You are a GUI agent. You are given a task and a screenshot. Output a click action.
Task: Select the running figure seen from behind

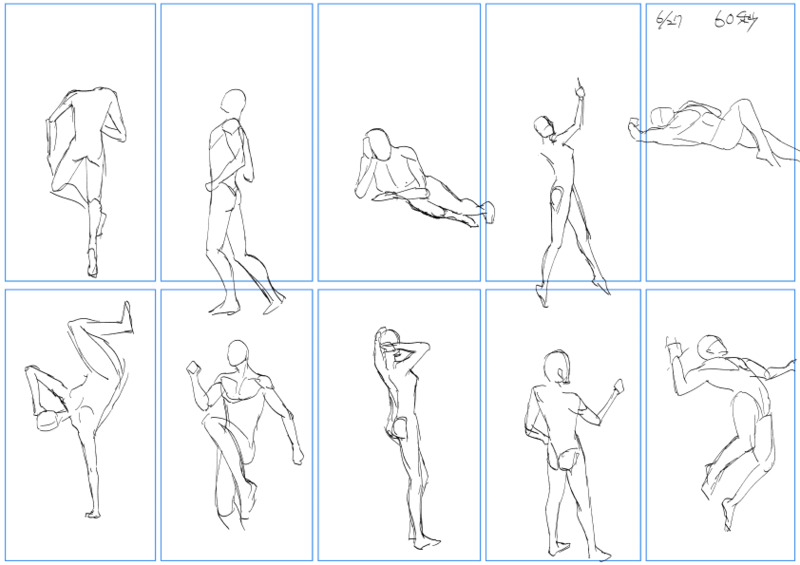point(86,183)
